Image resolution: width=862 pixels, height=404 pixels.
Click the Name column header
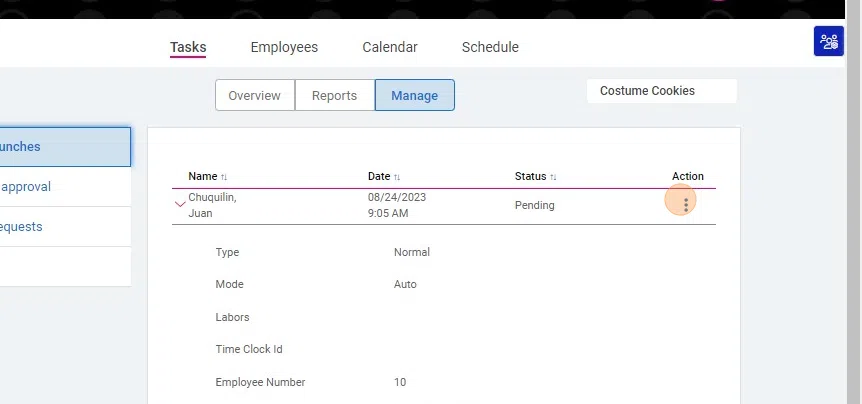pos(203,176)
